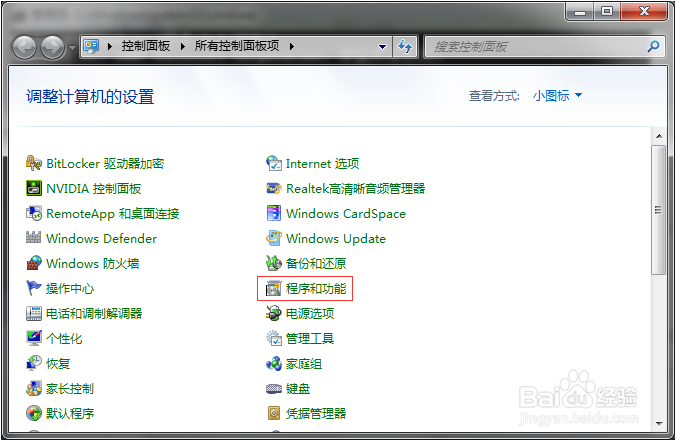Open the 家长控制 link
The width and height of the screenshot is (677, 442).
click(70, 388)
